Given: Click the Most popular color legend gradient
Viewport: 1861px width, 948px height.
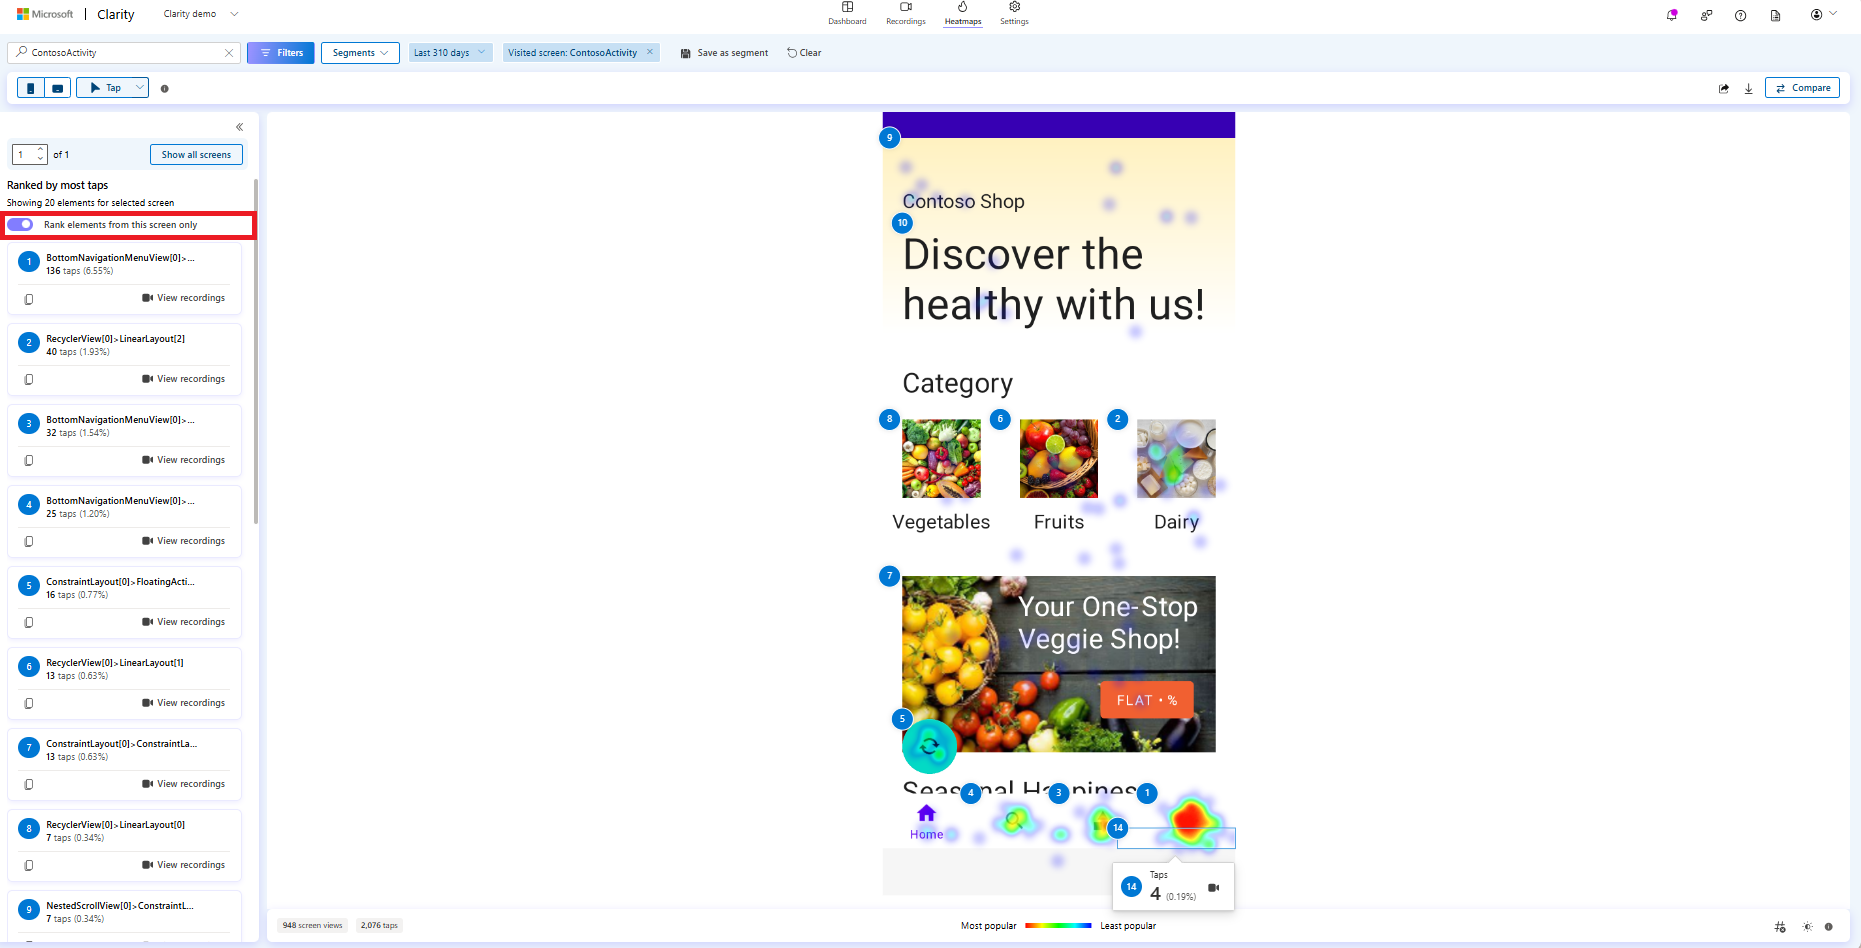Looking at the screenshot, I should click(1055, 925).
